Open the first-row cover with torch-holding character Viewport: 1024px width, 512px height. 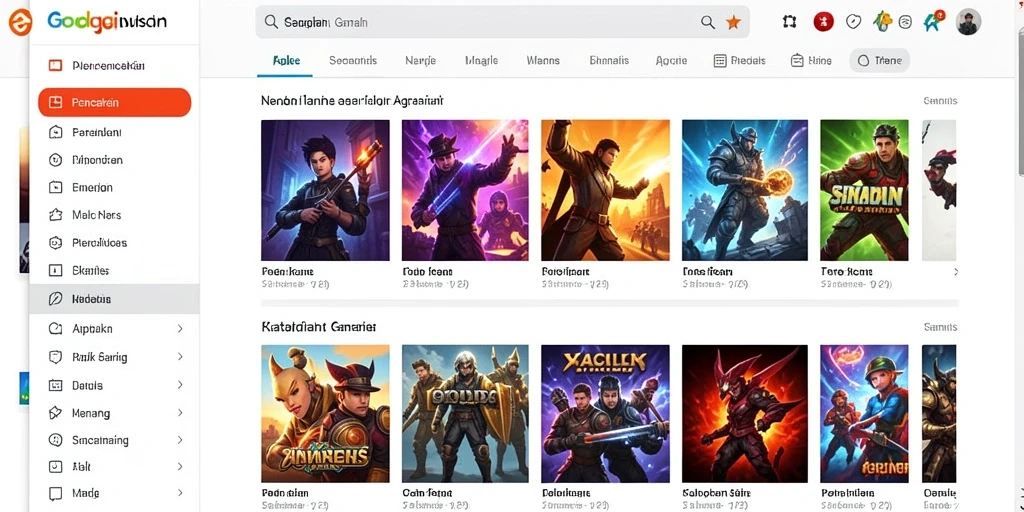coord(325,190)
